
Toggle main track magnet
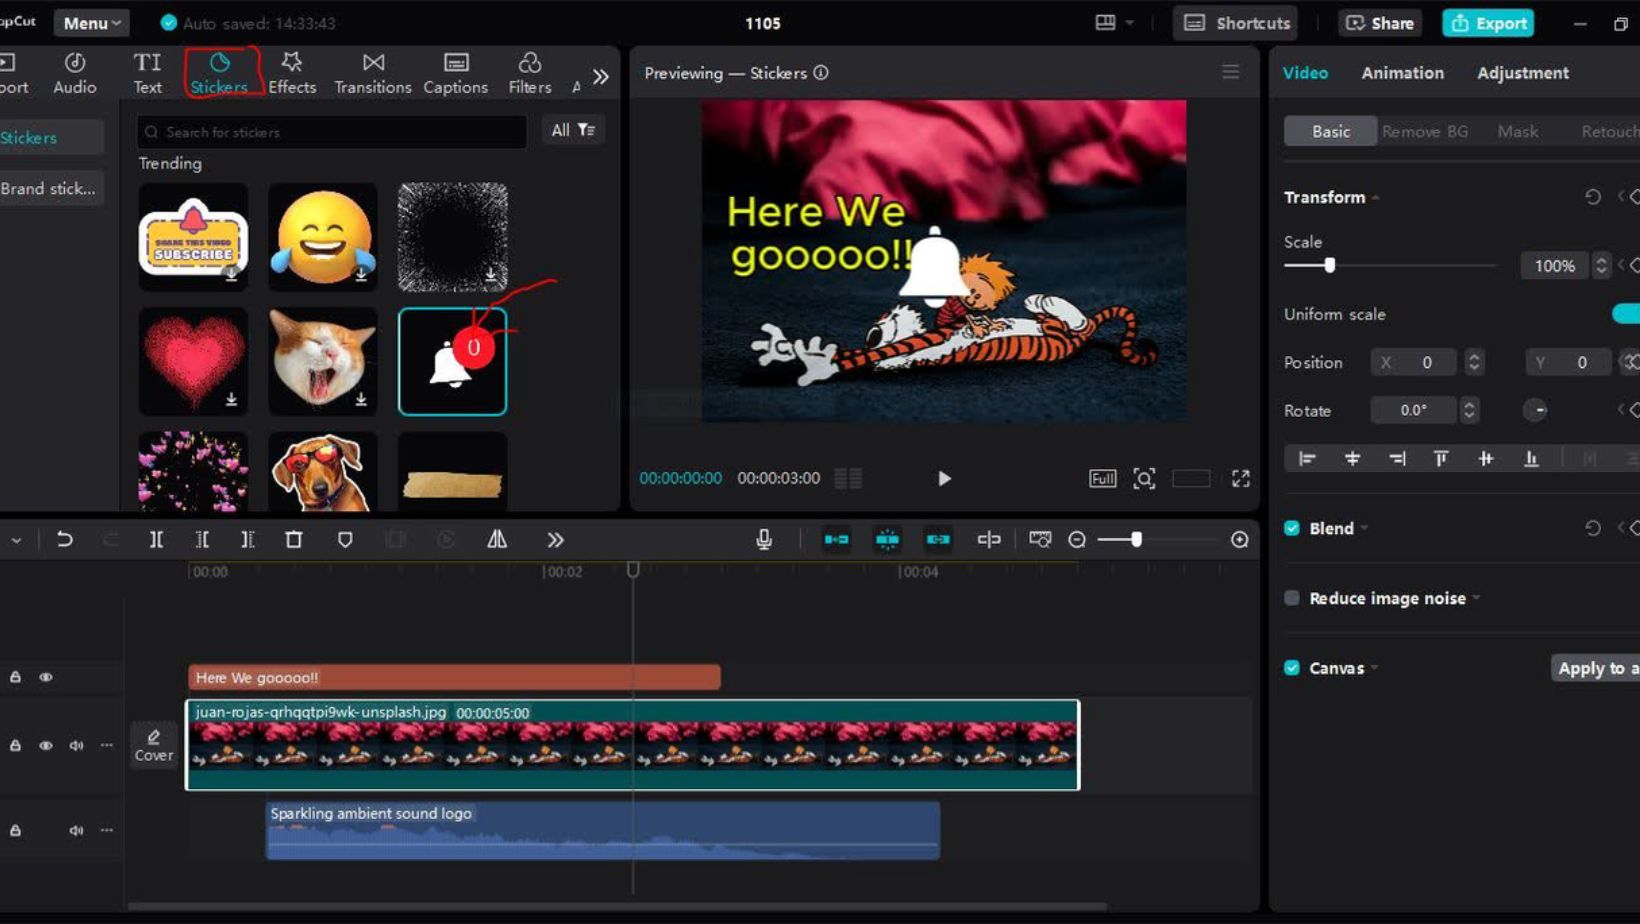click(x=836, y=540)
